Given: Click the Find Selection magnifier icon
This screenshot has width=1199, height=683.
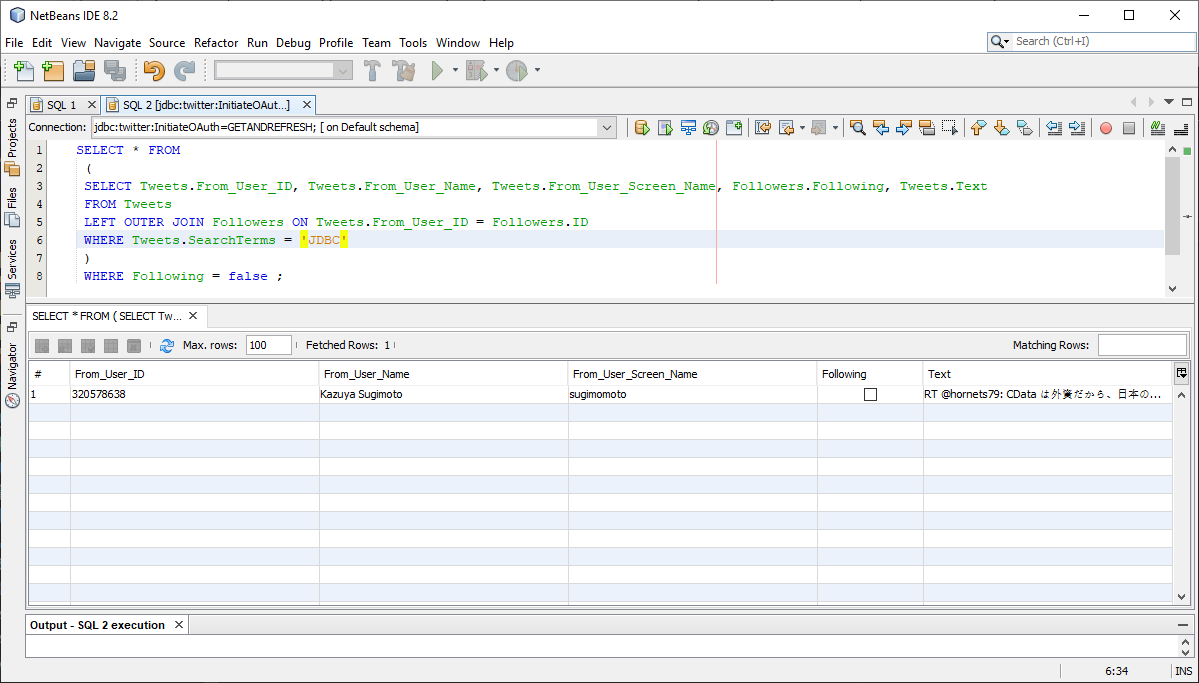Looking at the screenshot, I should 857,128.
